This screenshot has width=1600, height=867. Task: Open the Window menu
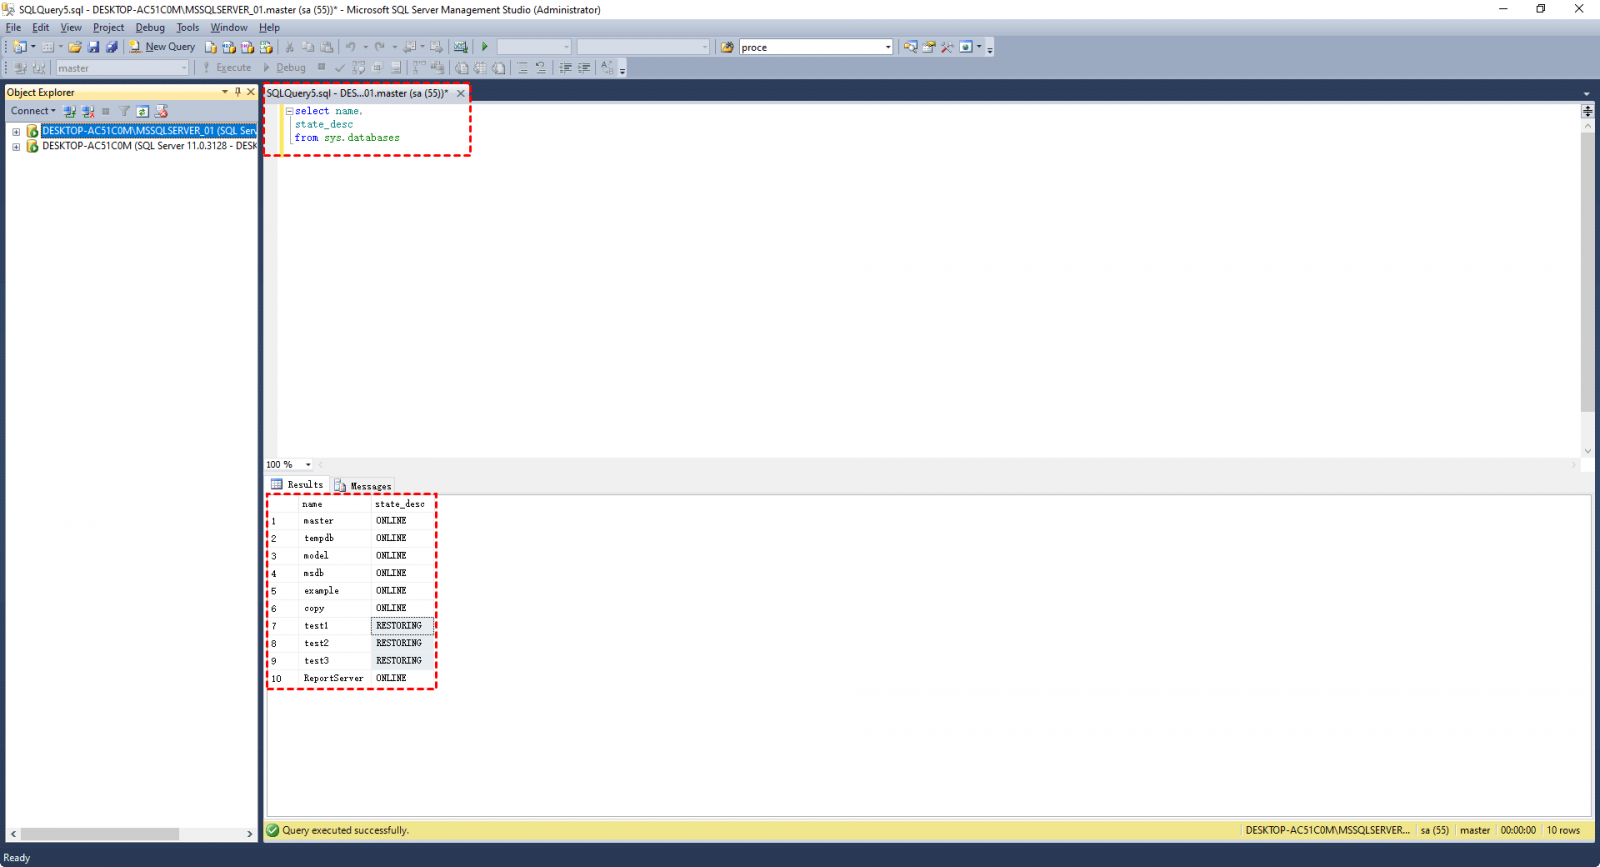229,28
